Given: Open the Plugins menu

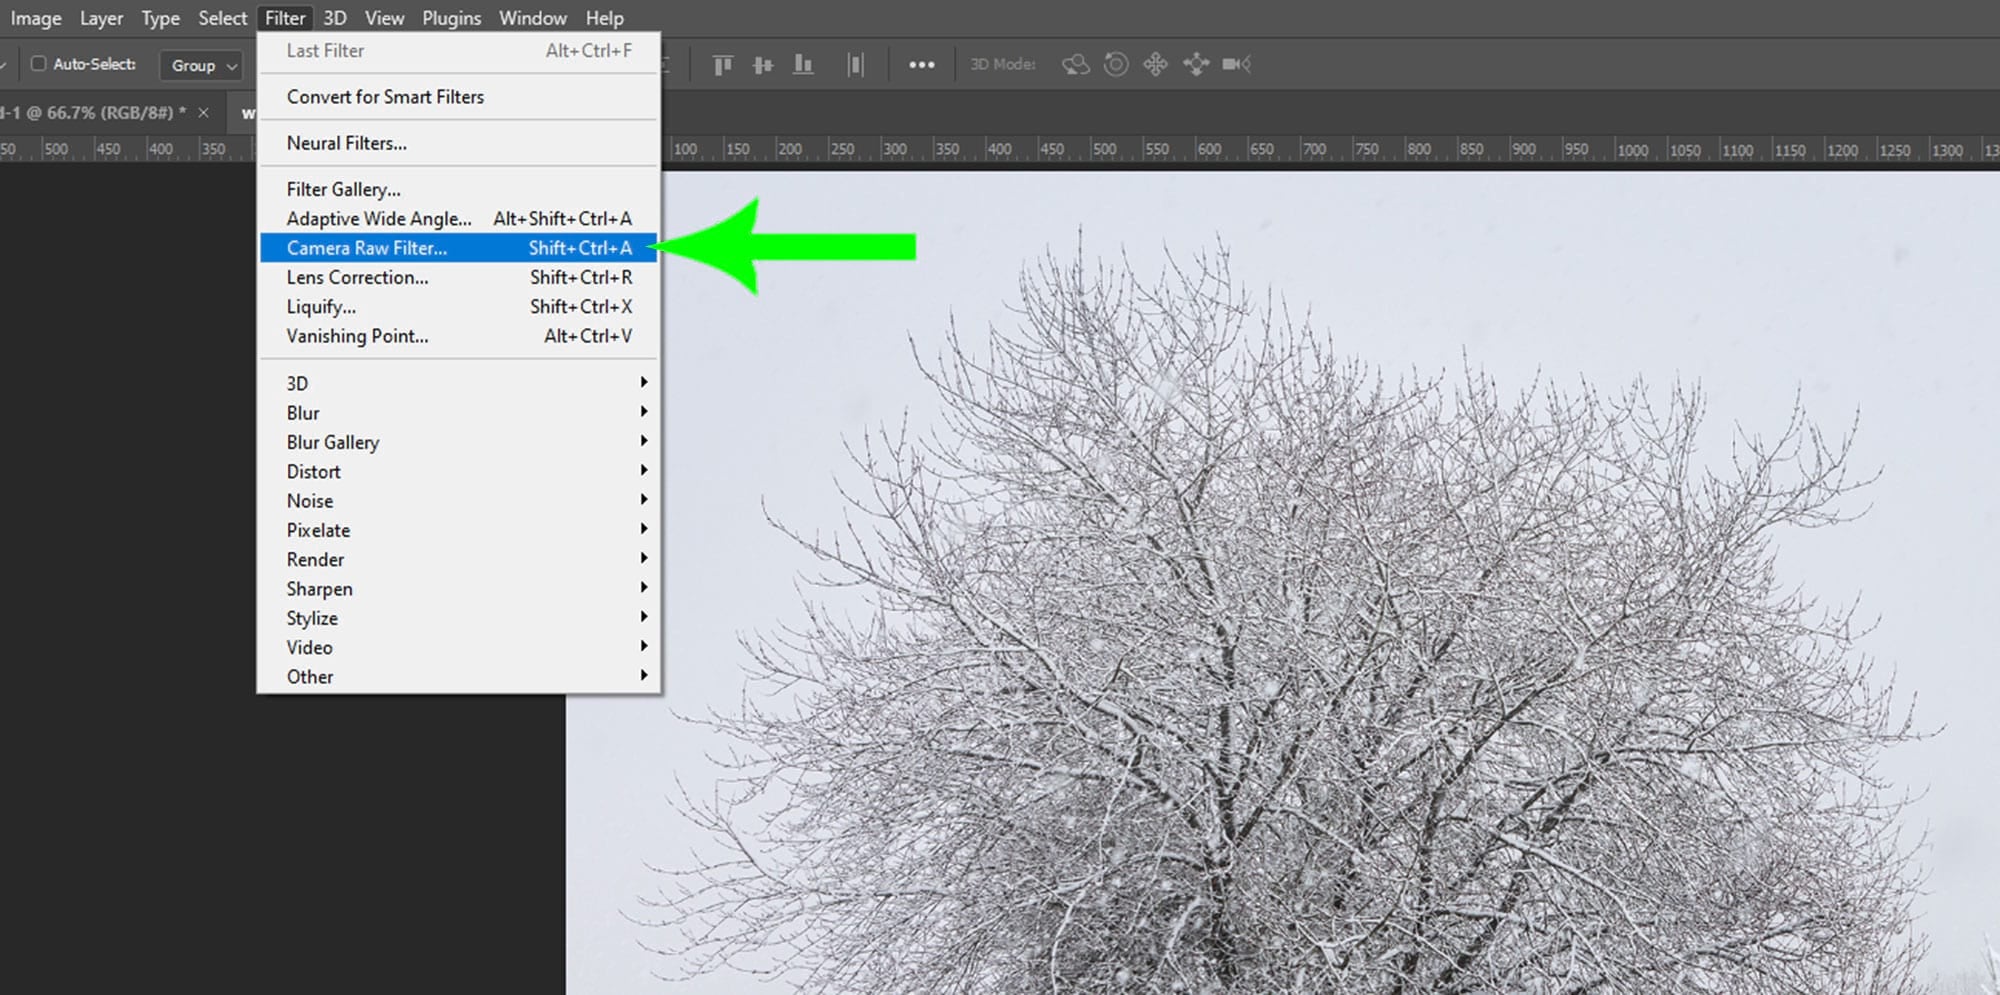Looking at the screenshot, I should point(450,17).
